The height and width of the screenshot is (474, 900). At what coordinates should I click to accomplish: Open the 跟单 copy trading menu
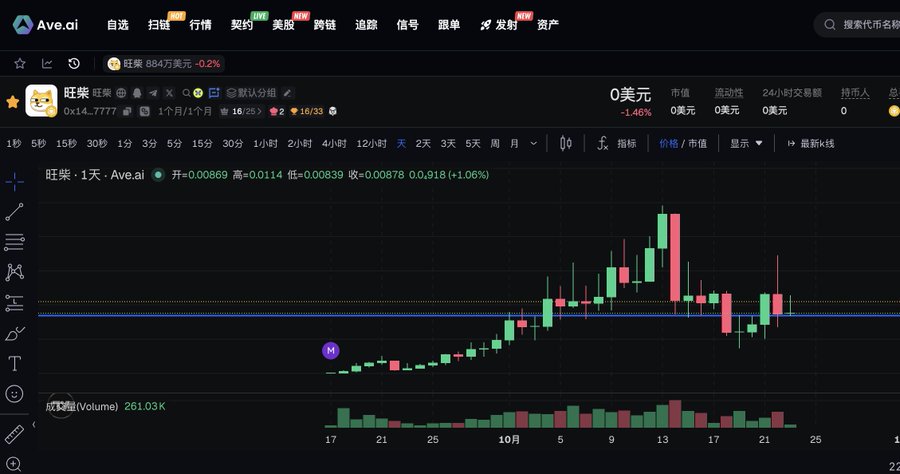449,25
